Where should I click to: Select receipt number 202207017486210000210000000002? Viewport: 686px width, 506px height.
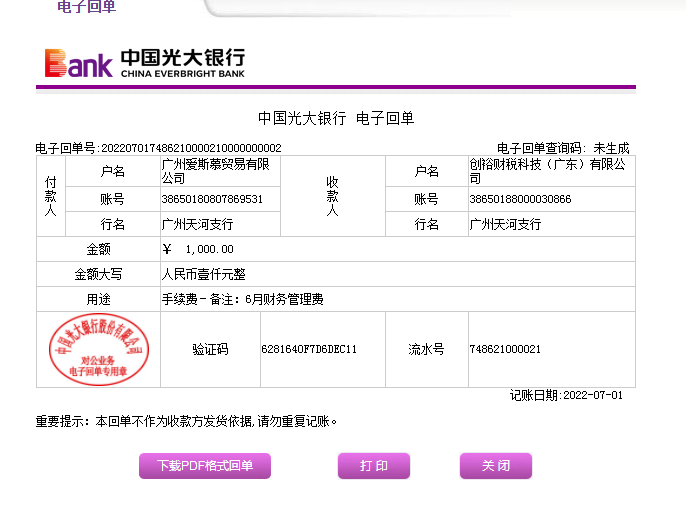tap(191, 148)
